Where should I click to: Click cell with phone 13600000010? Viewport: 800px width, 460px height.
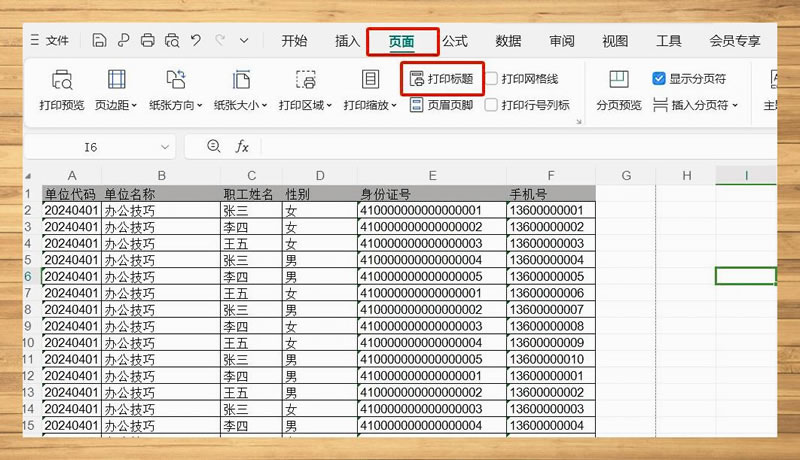click(551, 359)
